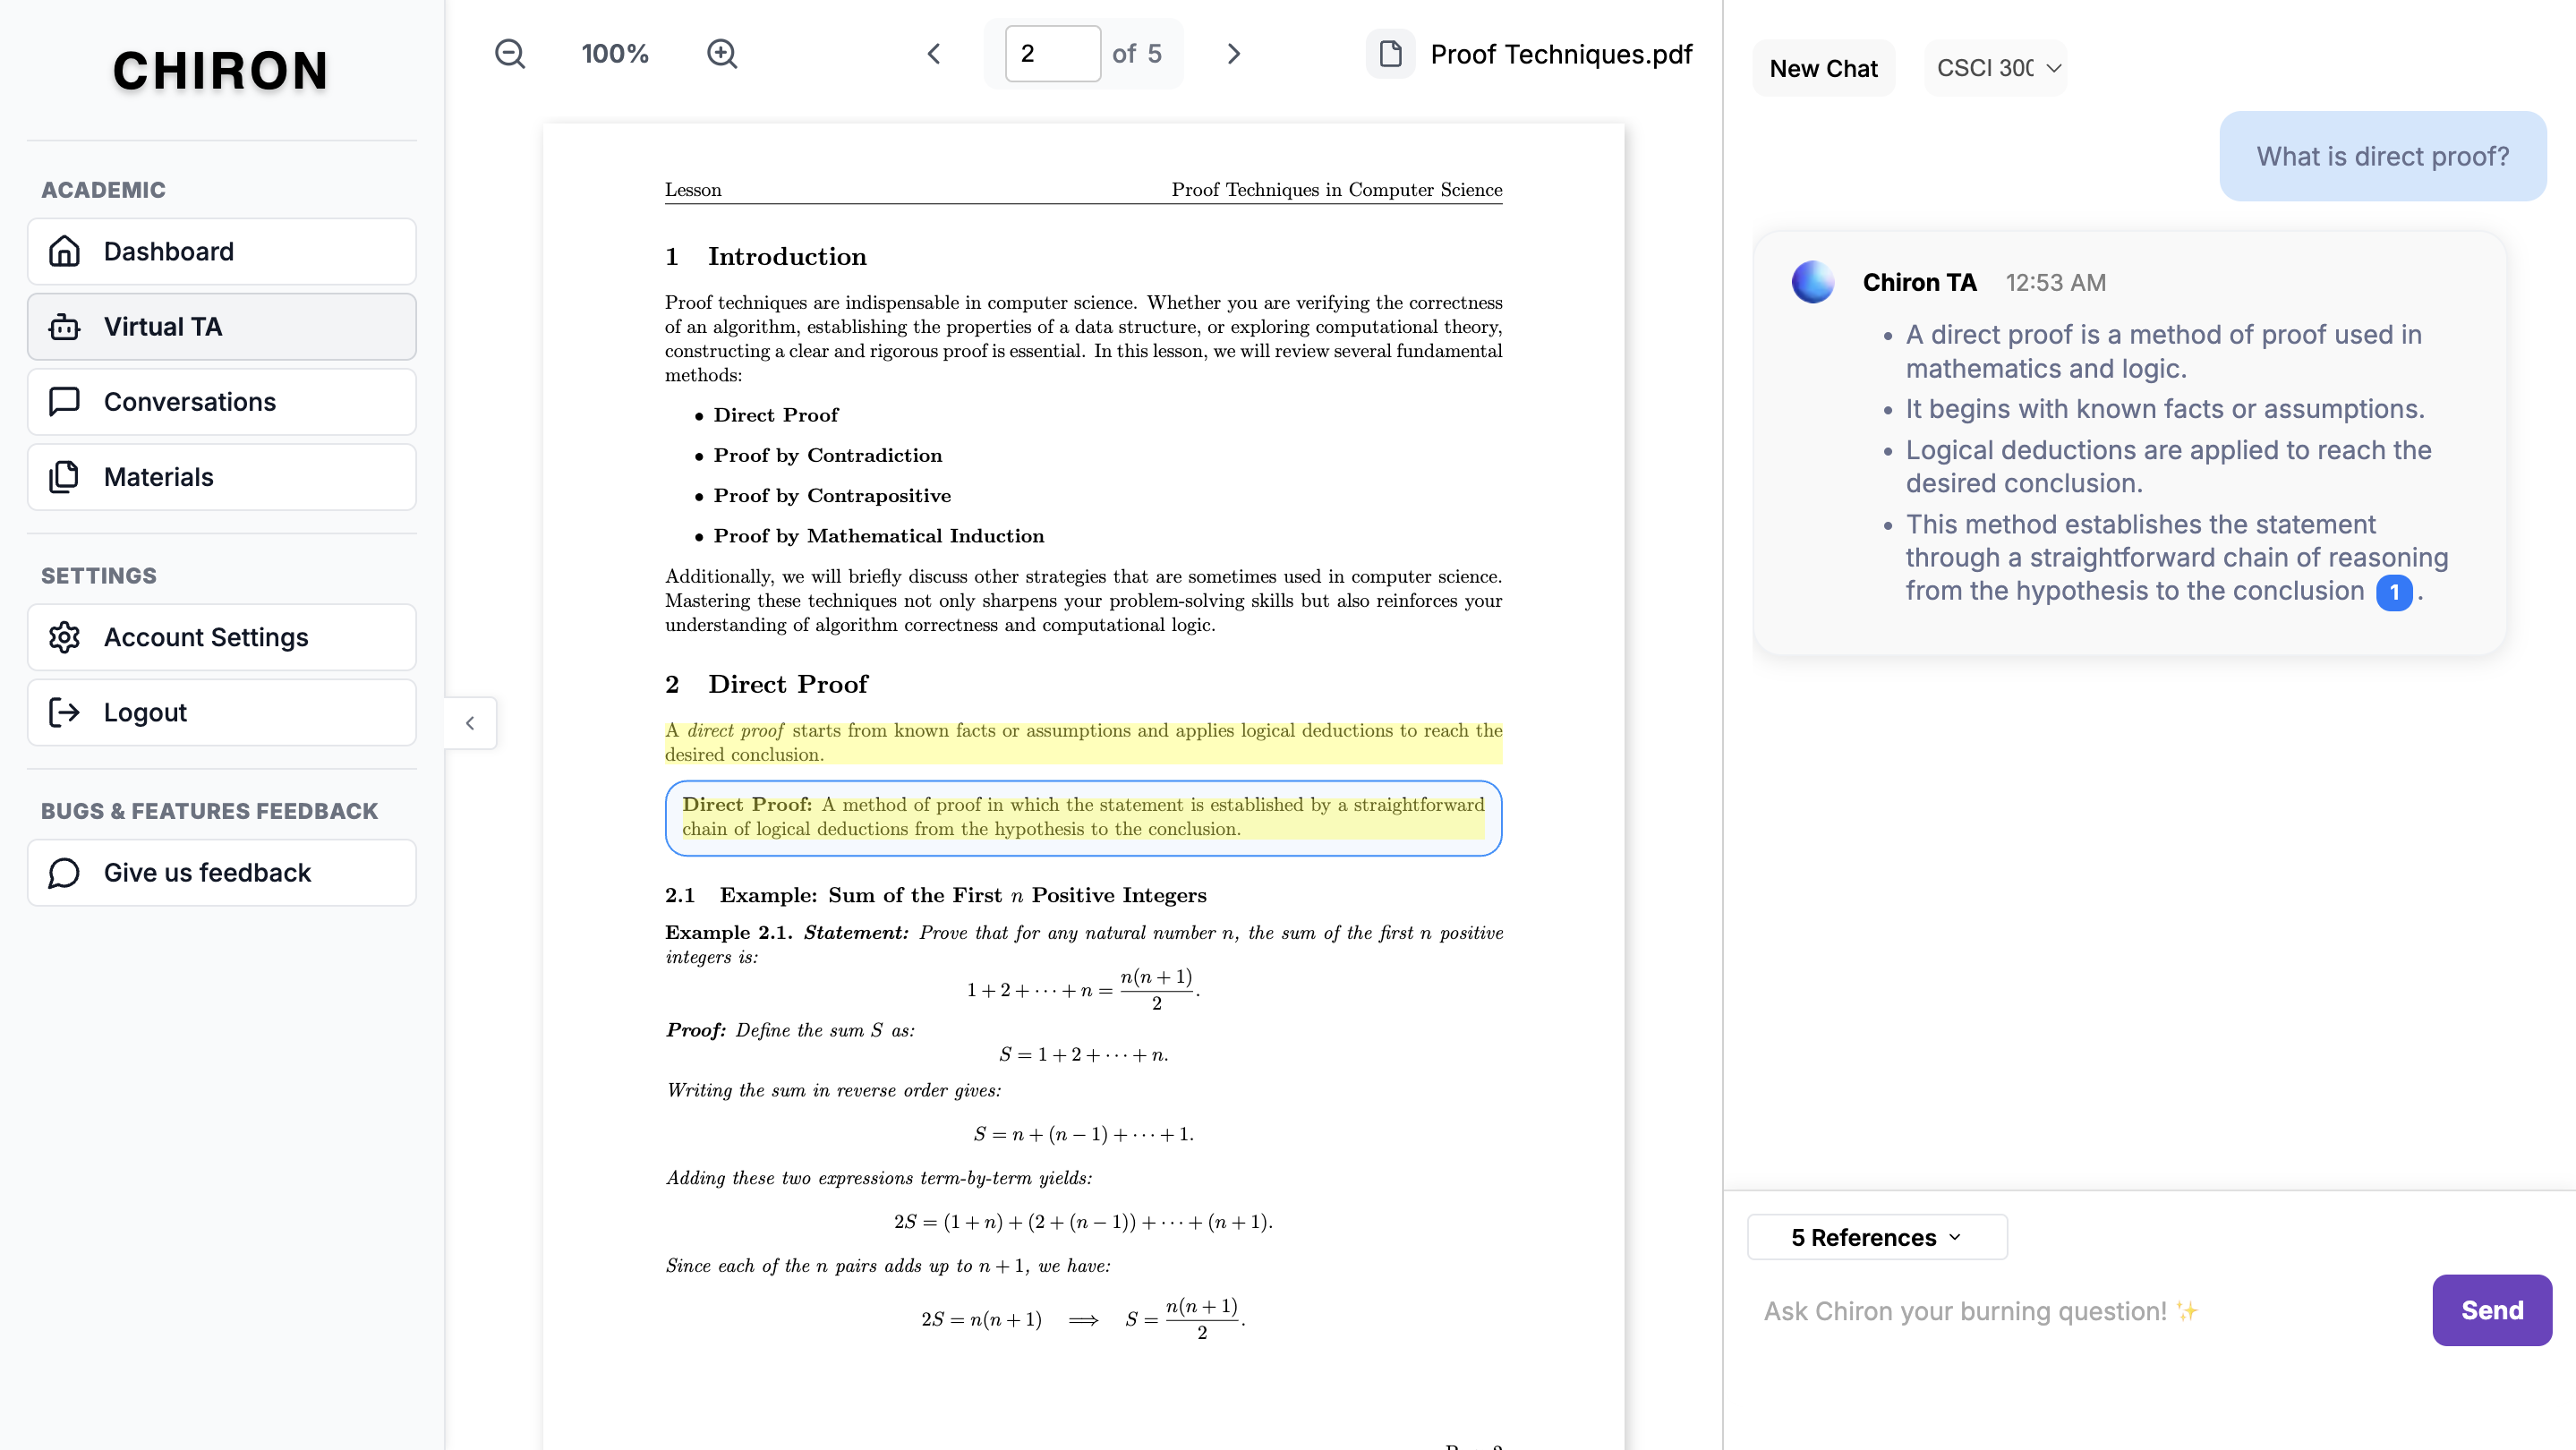Click the Materials documents icon
Viewport: 2576px width, 1450px height.
point(64,477)
